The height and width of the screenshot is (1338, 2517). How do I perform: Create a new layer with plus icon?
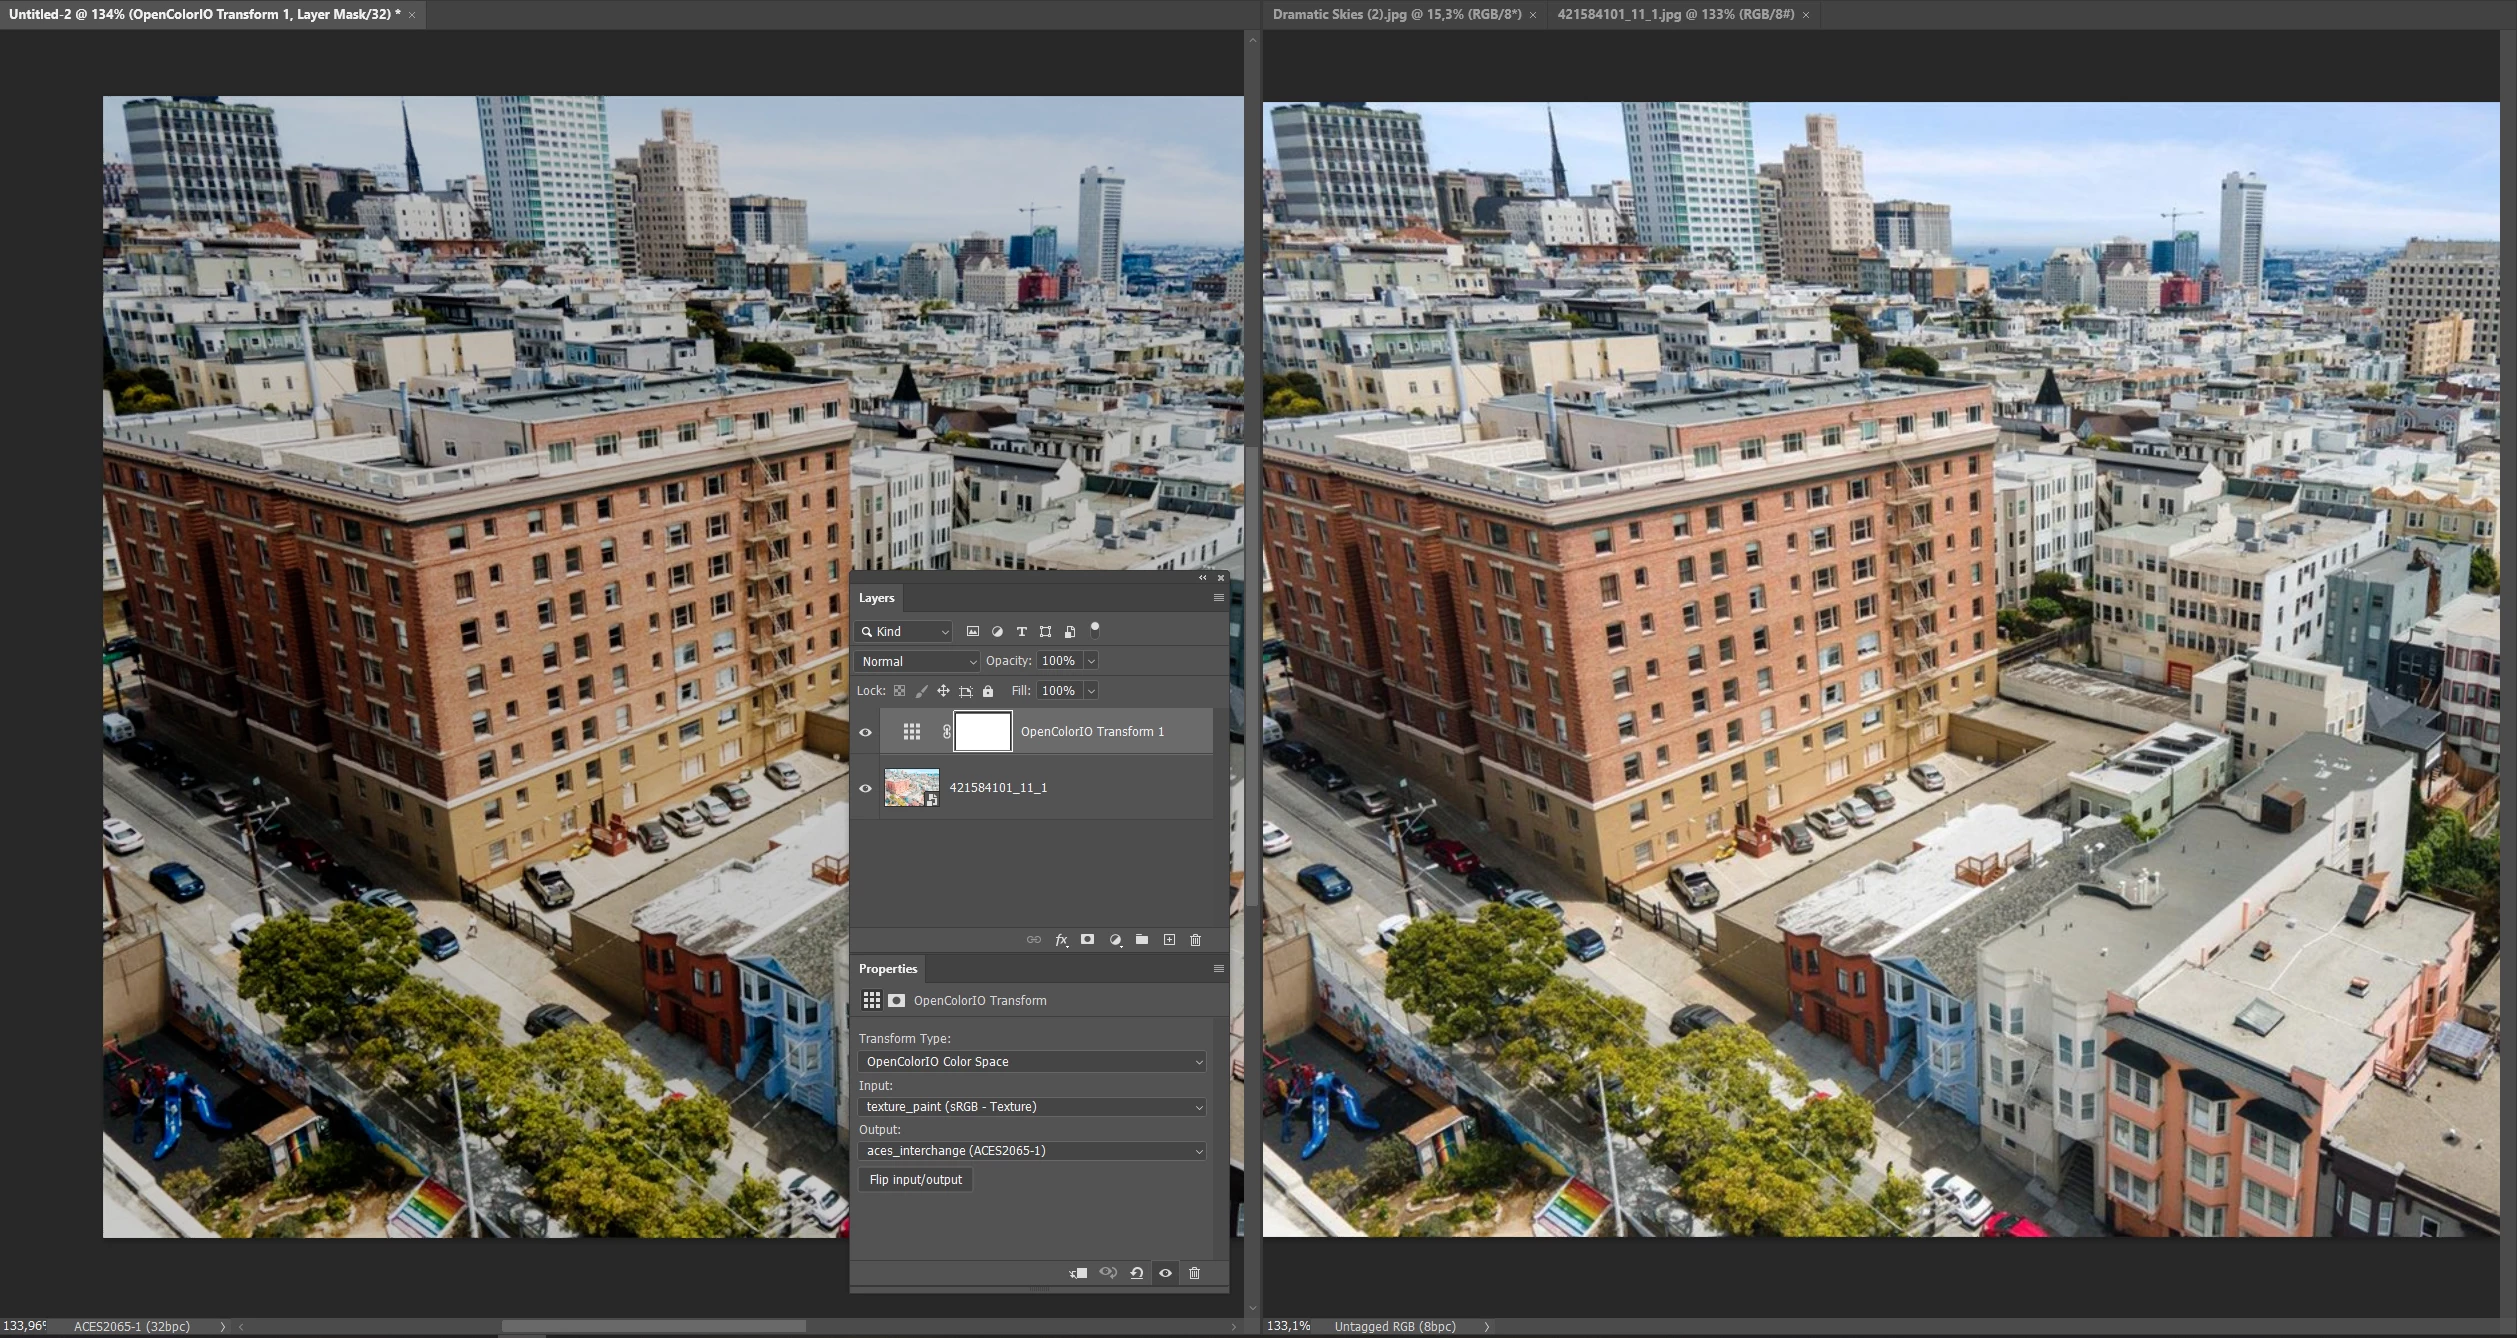click(1168, 940)
